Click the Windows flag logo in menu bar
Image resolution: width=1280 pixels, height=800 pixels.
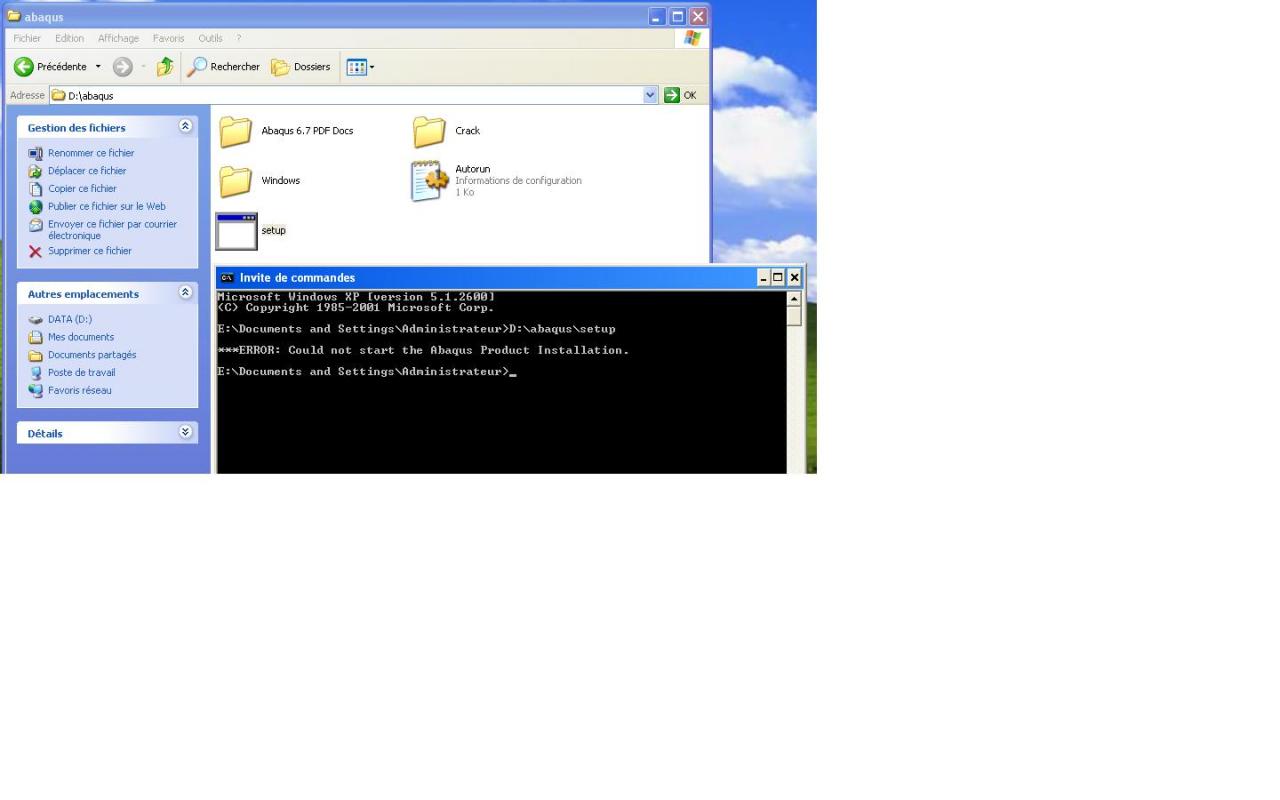click(692, 38)
